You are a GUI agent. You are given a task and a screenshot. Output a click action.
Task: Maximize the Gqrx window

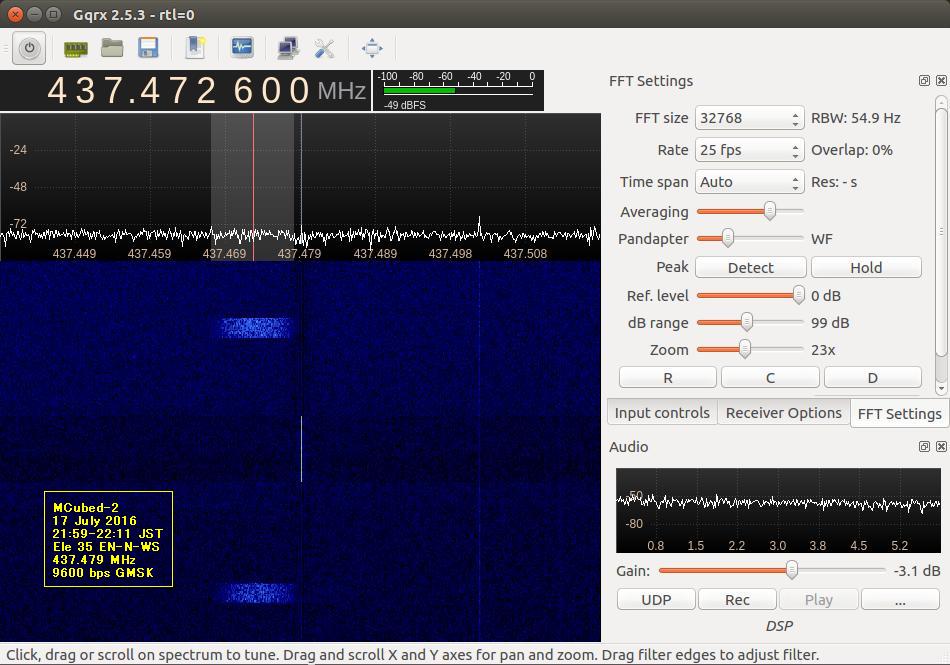(x=53, y=14)
